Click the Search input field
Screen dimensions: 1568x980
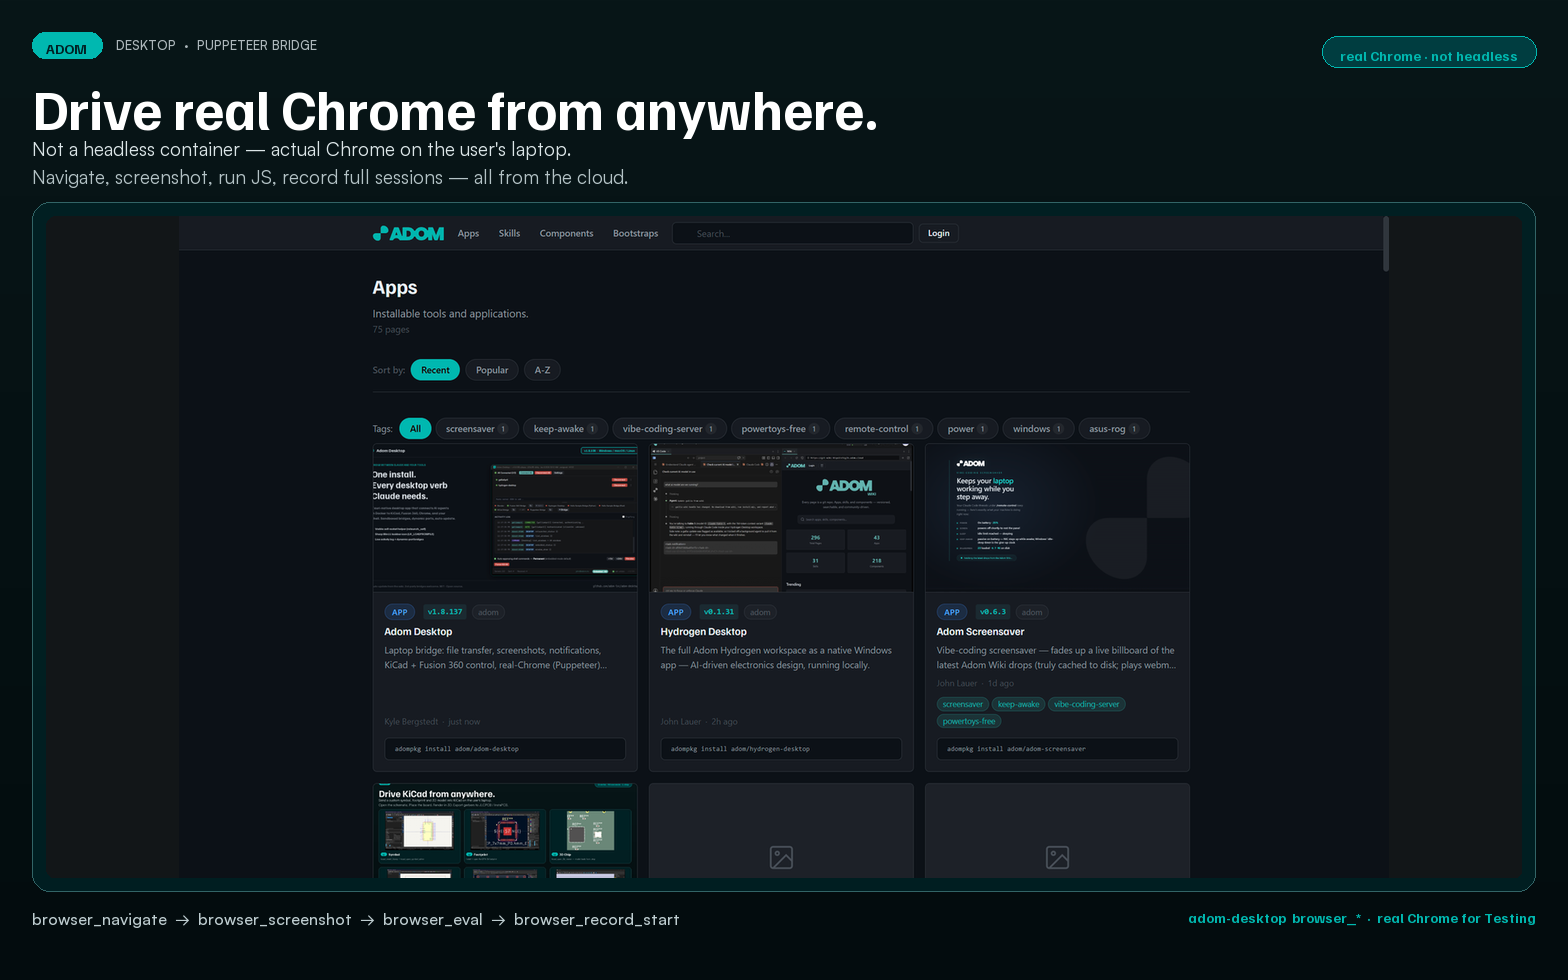click(792, 233)
